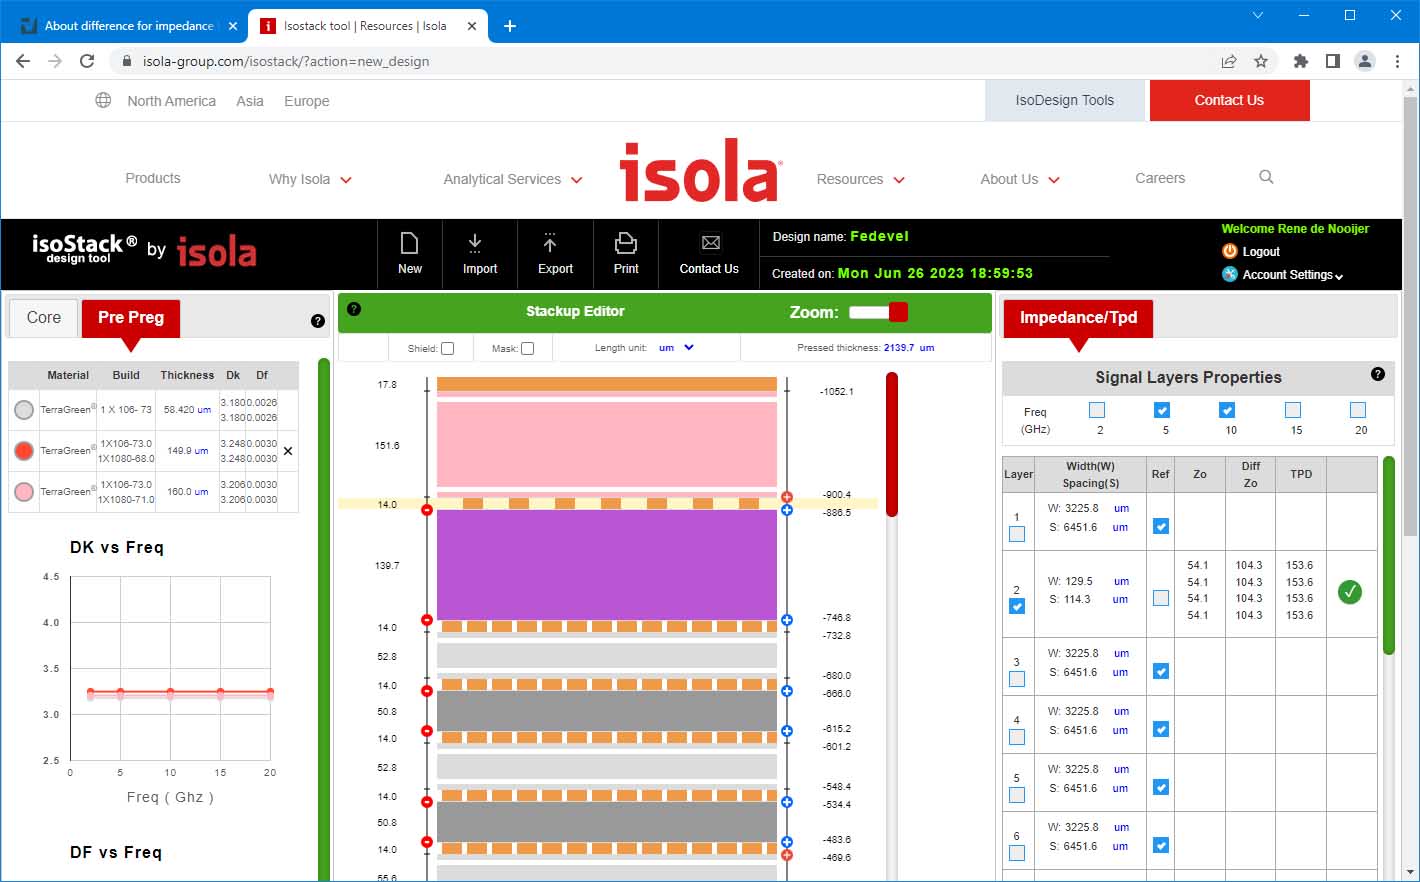1420x882 pixels.
Task: Open the website search magnifier icon
Action: [1266, 177]
